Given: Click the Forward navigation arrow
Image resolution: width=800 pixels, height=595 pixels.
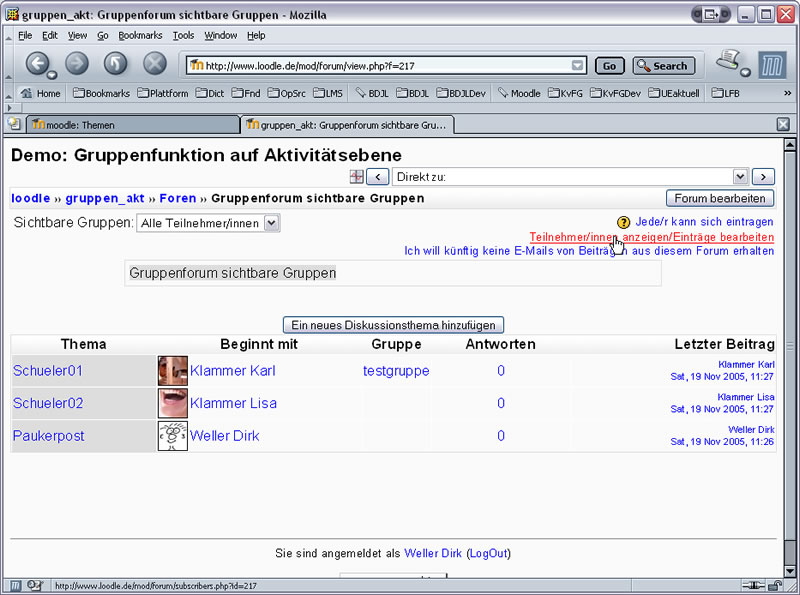Looking at the screenshot, I should click(x=77, y=65).
